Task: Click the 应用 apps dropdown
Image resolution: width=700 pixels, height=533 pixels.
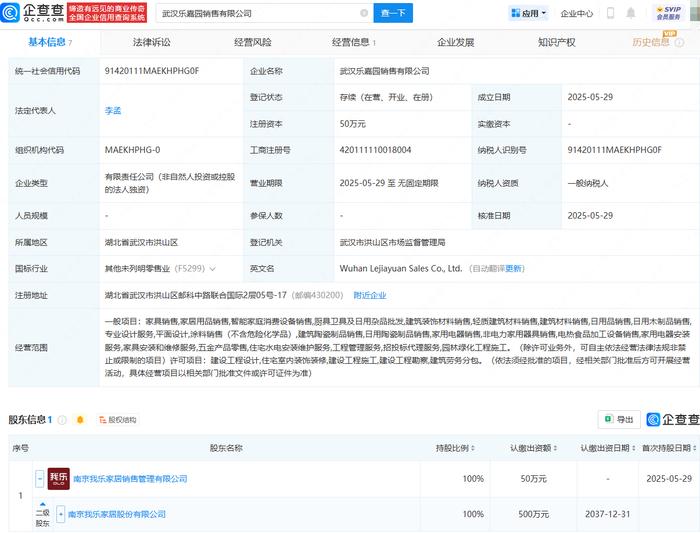Action: point(529,13)
